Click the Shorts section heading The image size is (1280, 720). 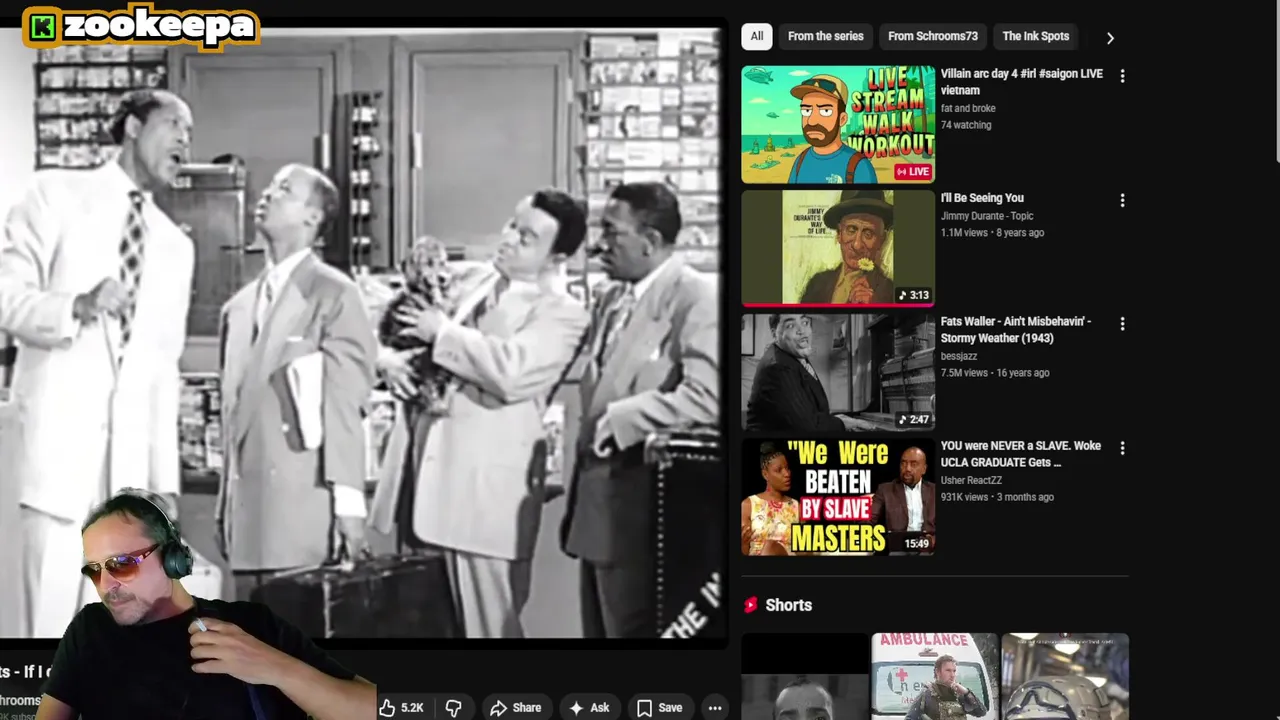click(788, 605)
